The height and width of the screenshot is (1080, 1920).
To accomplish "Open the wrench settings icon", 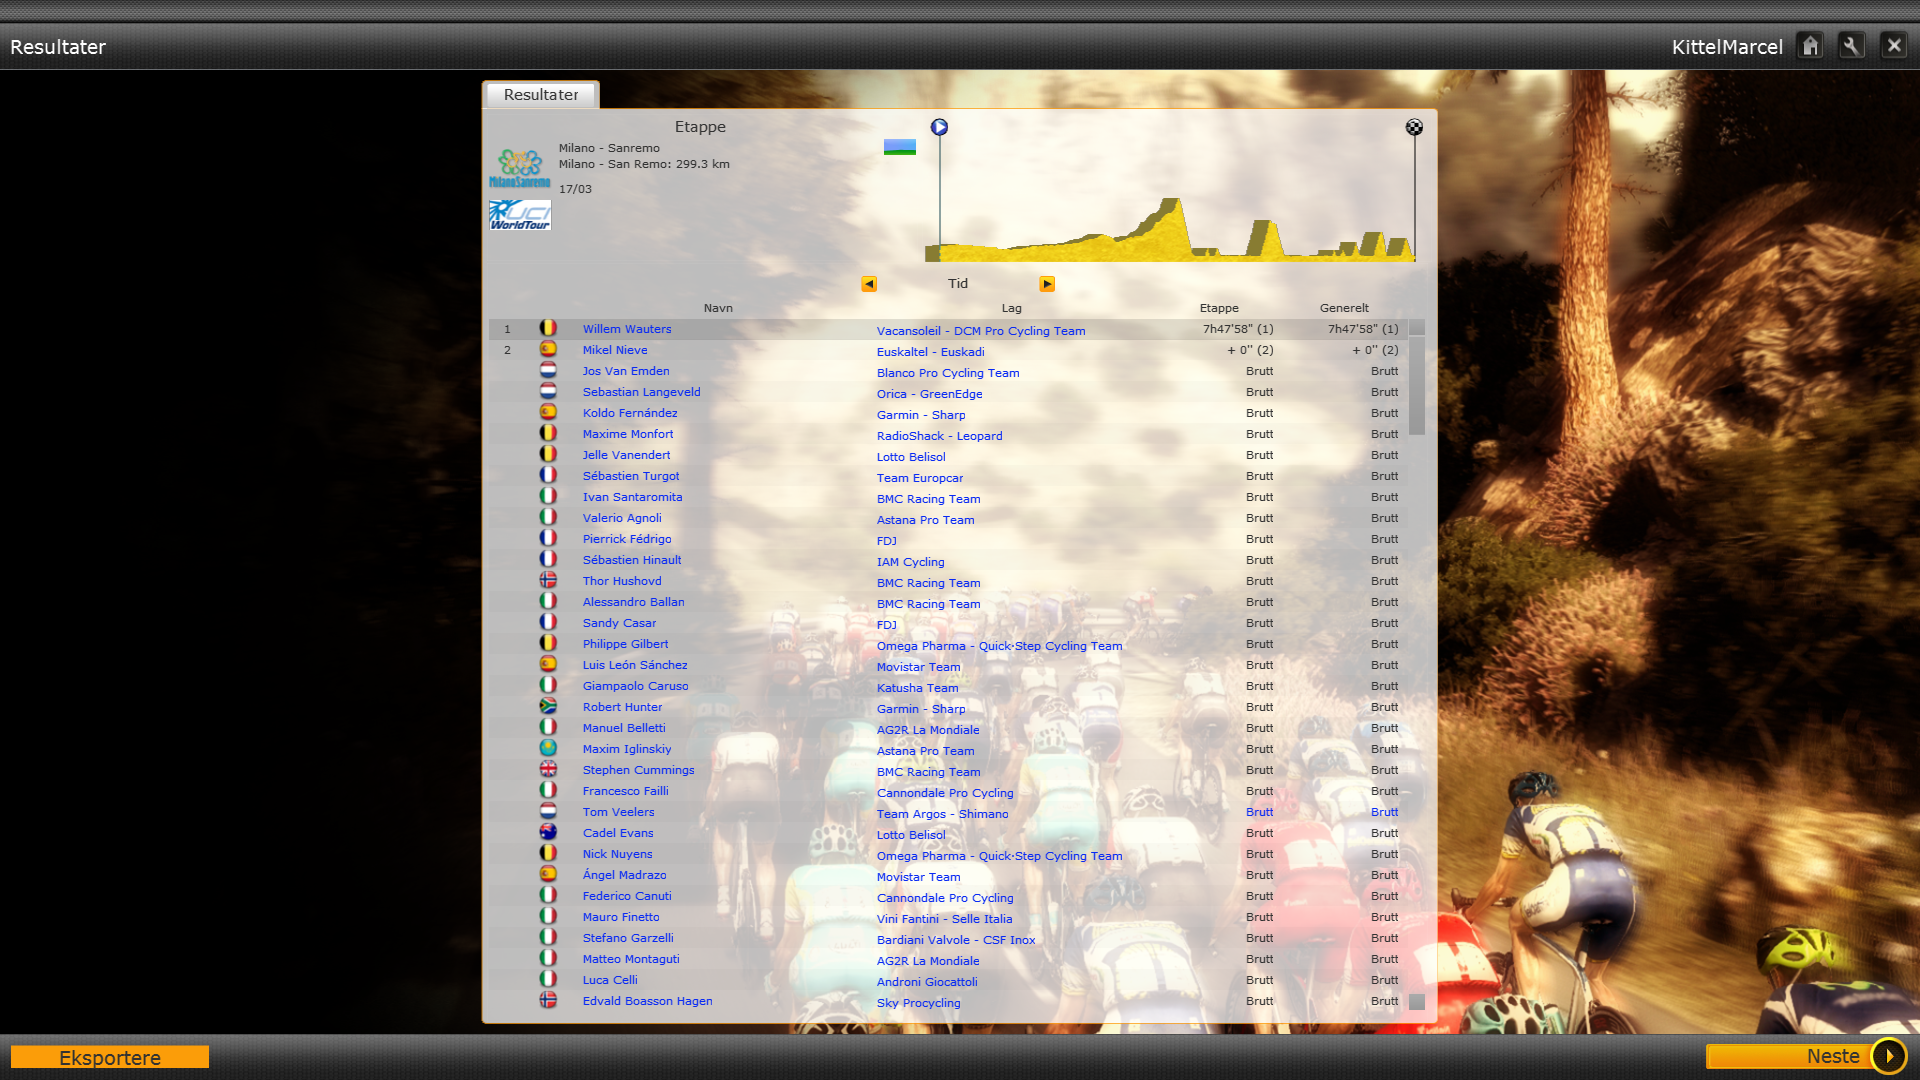I will coord(1851,46).
